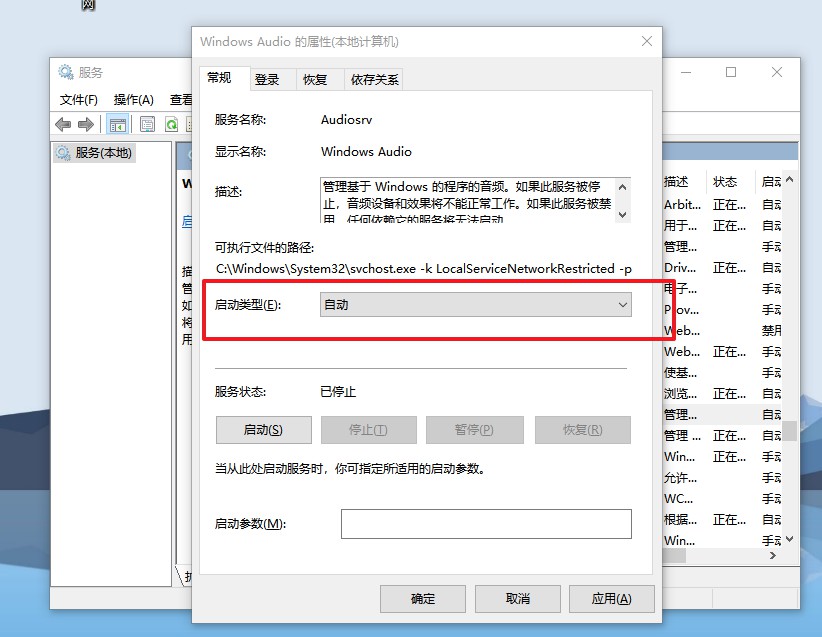Select the 使基... service row
This screenshot has height=637, width=822.
pos(722,372)
